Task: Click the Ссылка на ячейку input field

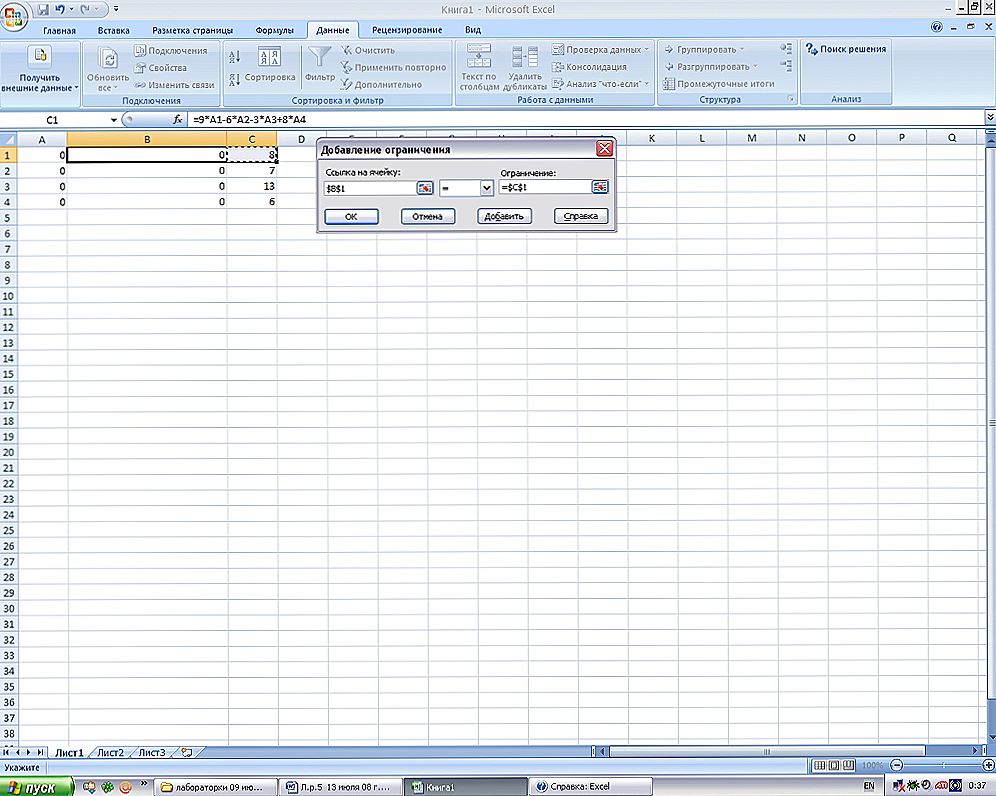Action: (369, 188)
